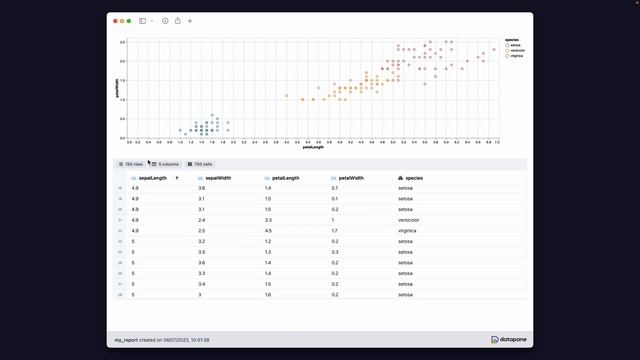Click rightmost scatter point near 7.0
This screenshot has width=640, height=360.
[494, 49]
